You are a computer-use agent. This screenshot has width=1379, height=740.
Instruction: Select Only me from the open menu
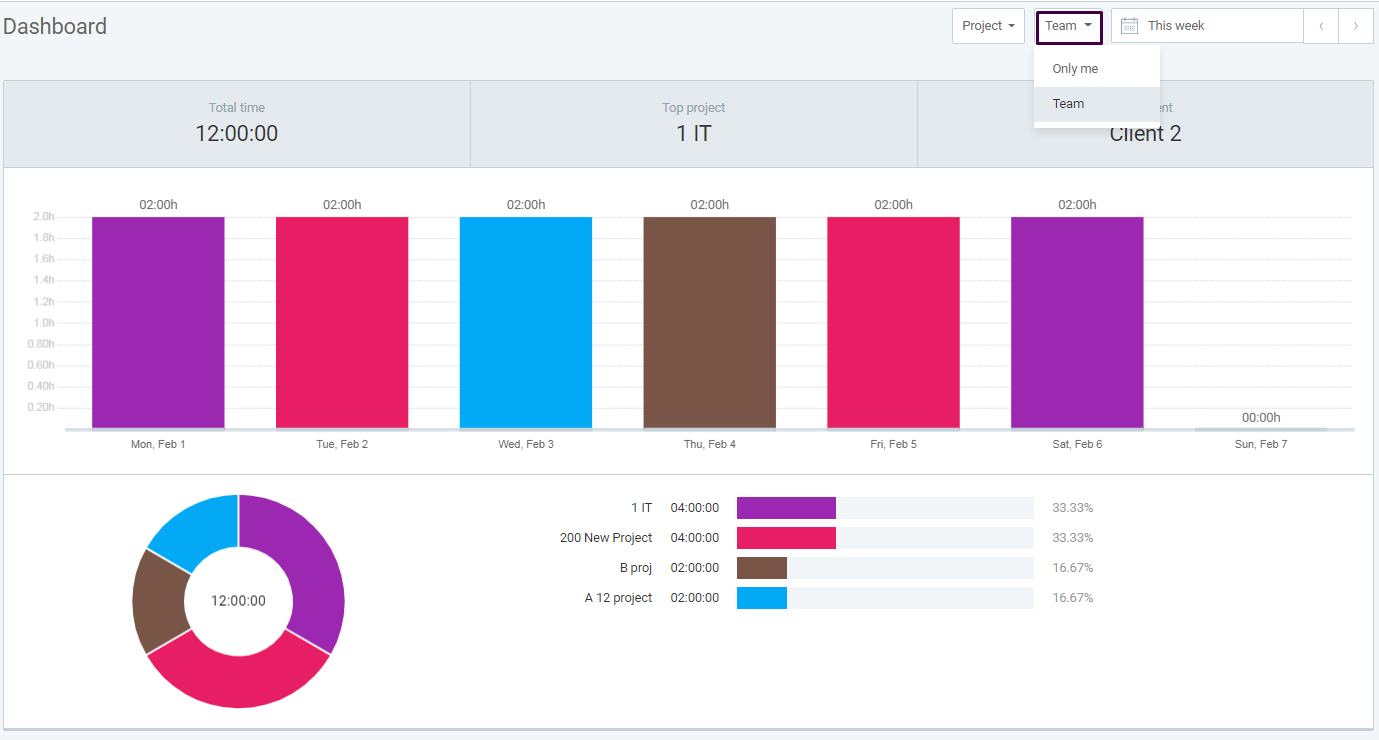pos(1074,68)
